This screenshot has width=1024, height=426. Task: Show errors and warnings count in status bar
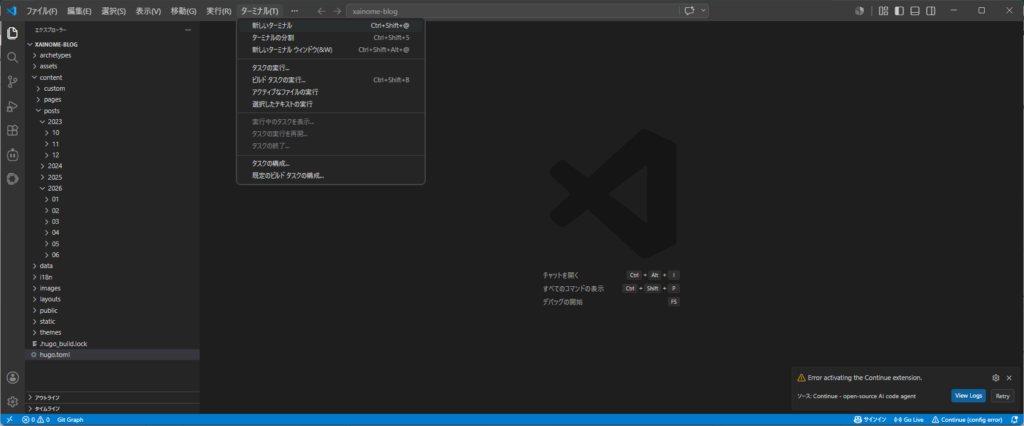[36, 419]
